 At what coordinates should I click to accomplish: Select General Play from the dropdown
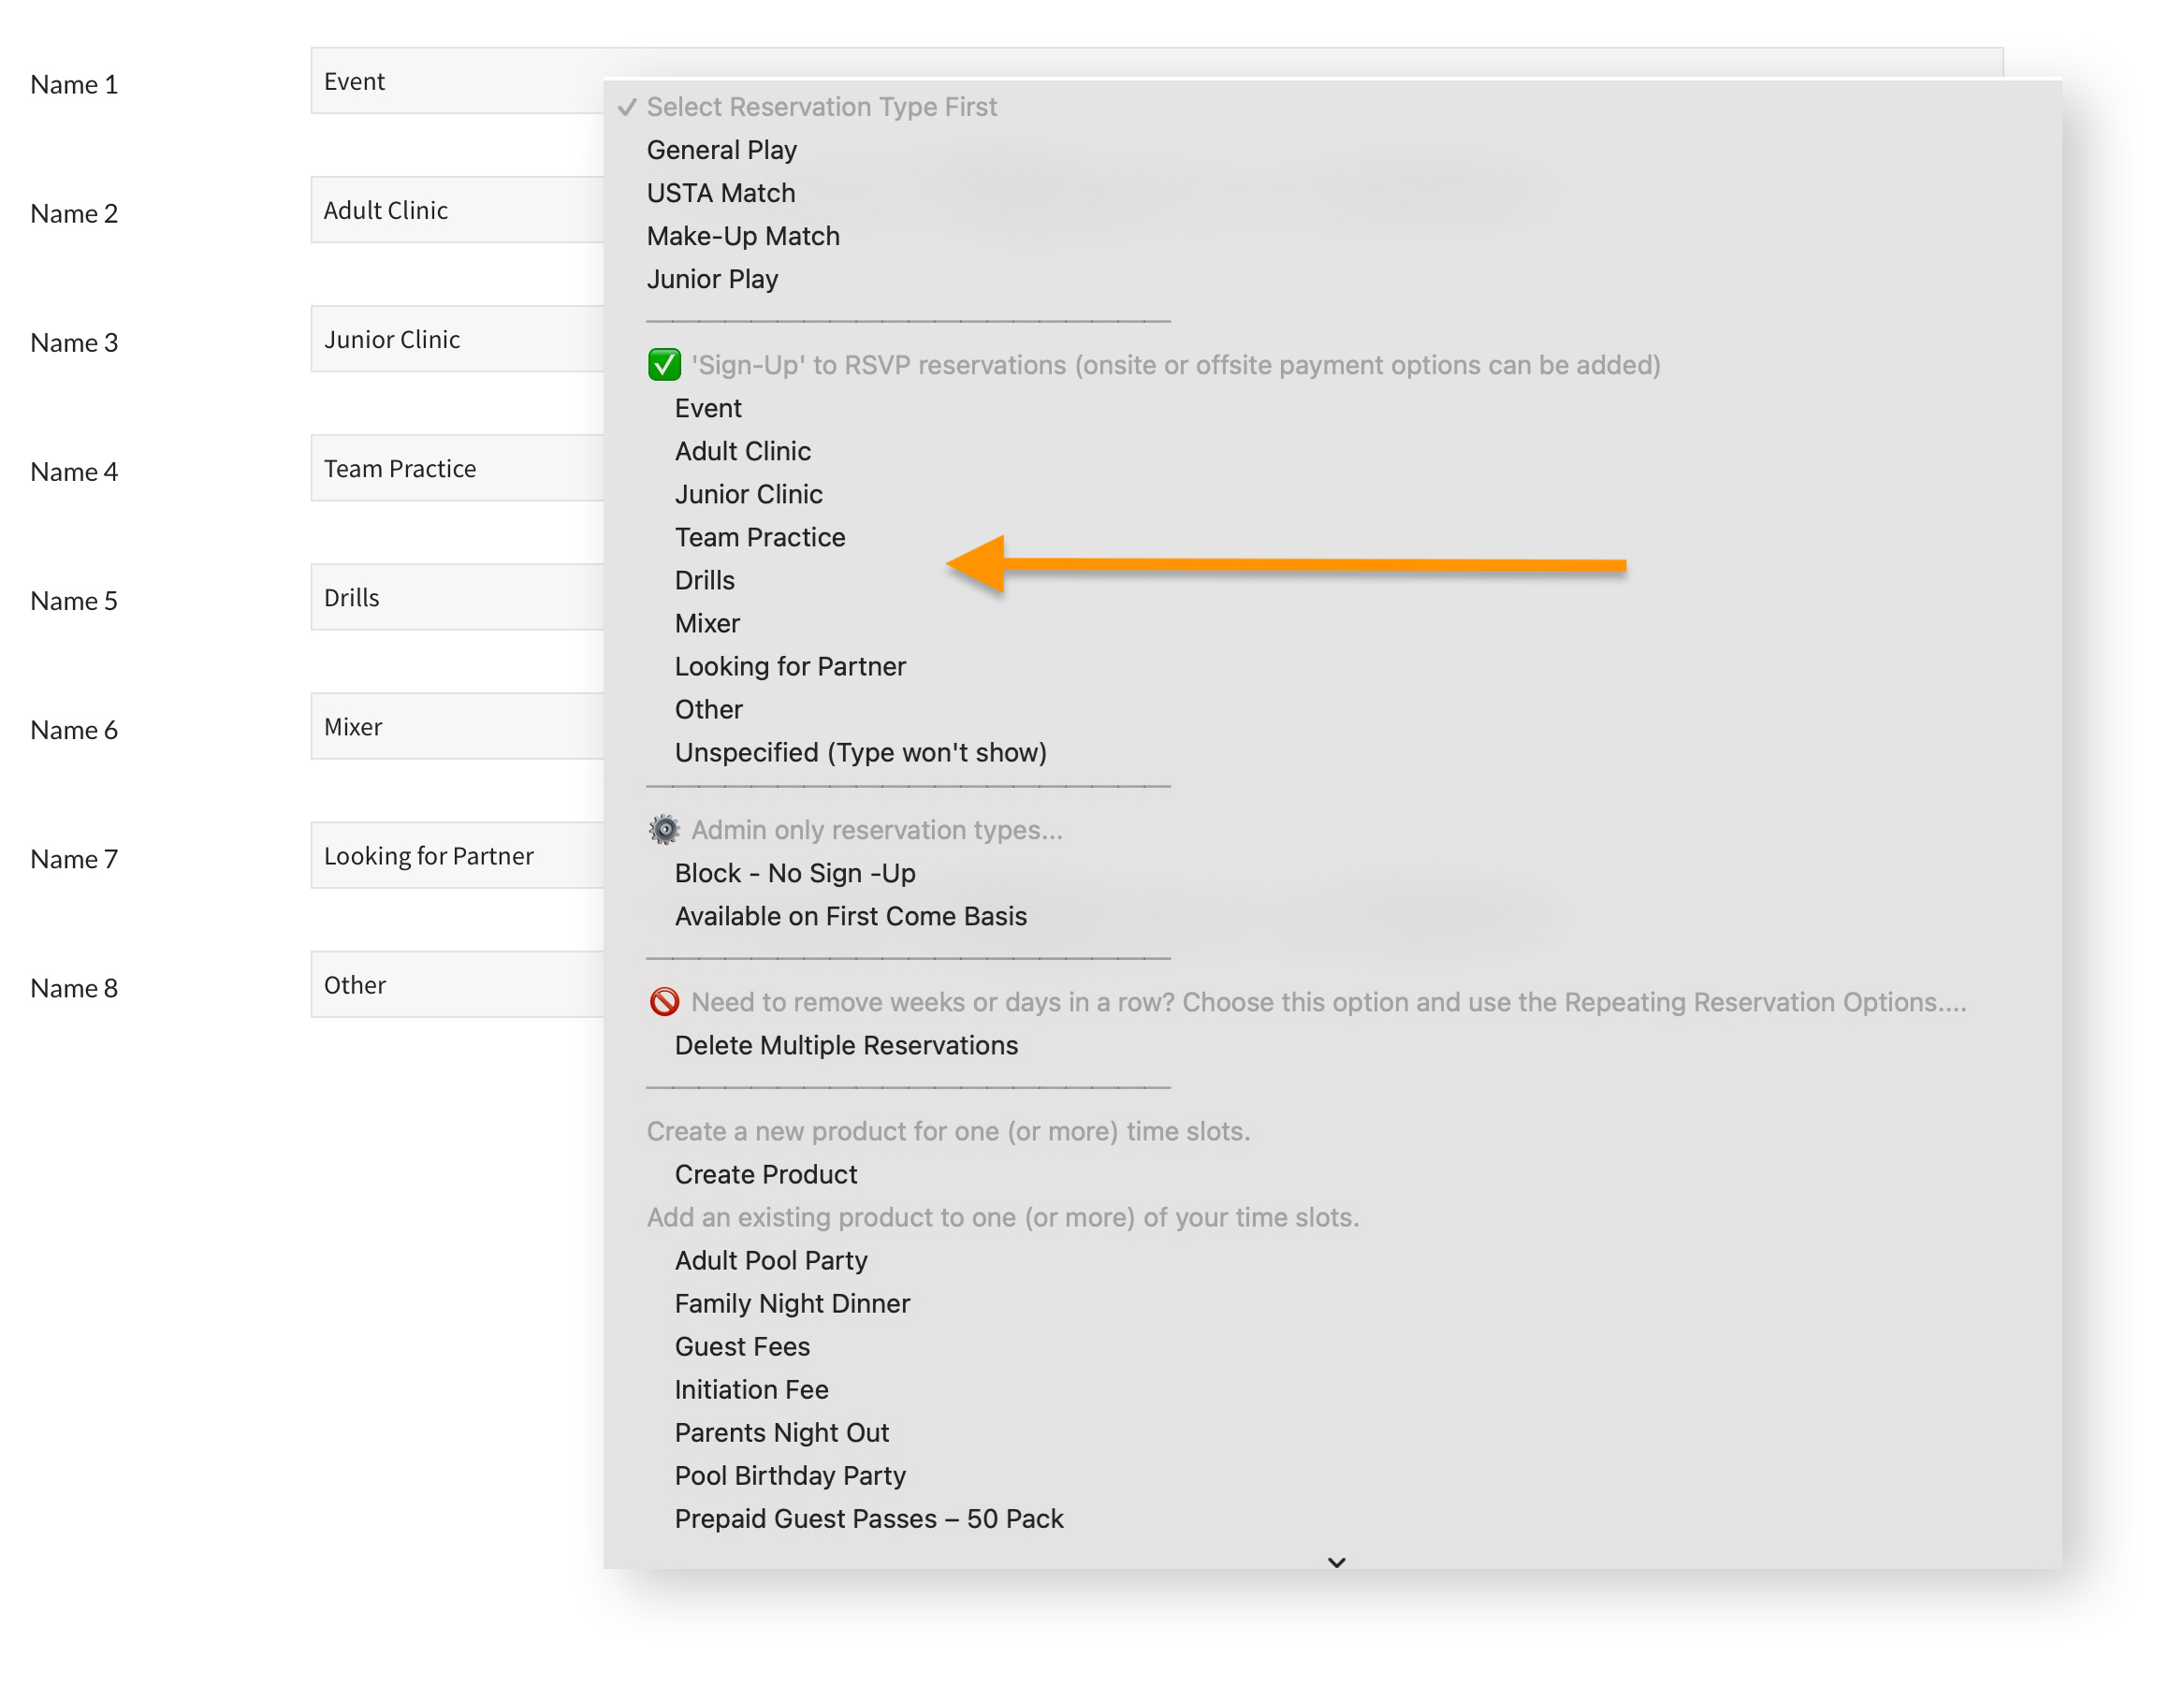721,150
